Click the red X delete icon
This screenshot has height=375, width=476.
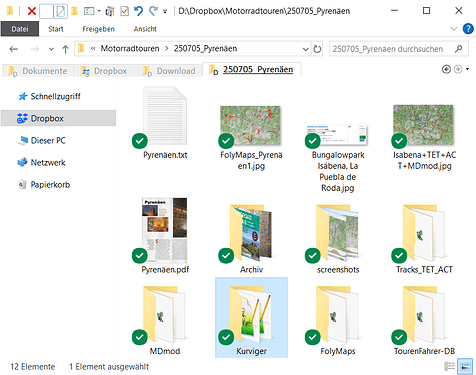[32, 11]
